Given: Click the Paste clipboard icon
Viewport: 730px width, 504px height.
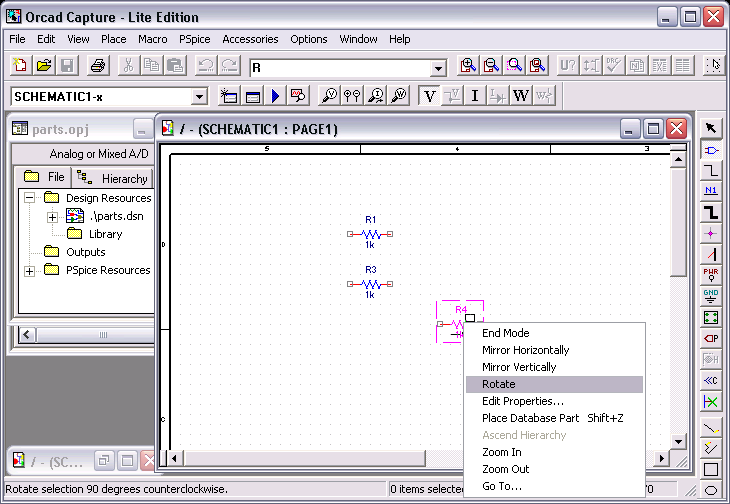Looking at the screenshot, I should [x=175, y=66].
